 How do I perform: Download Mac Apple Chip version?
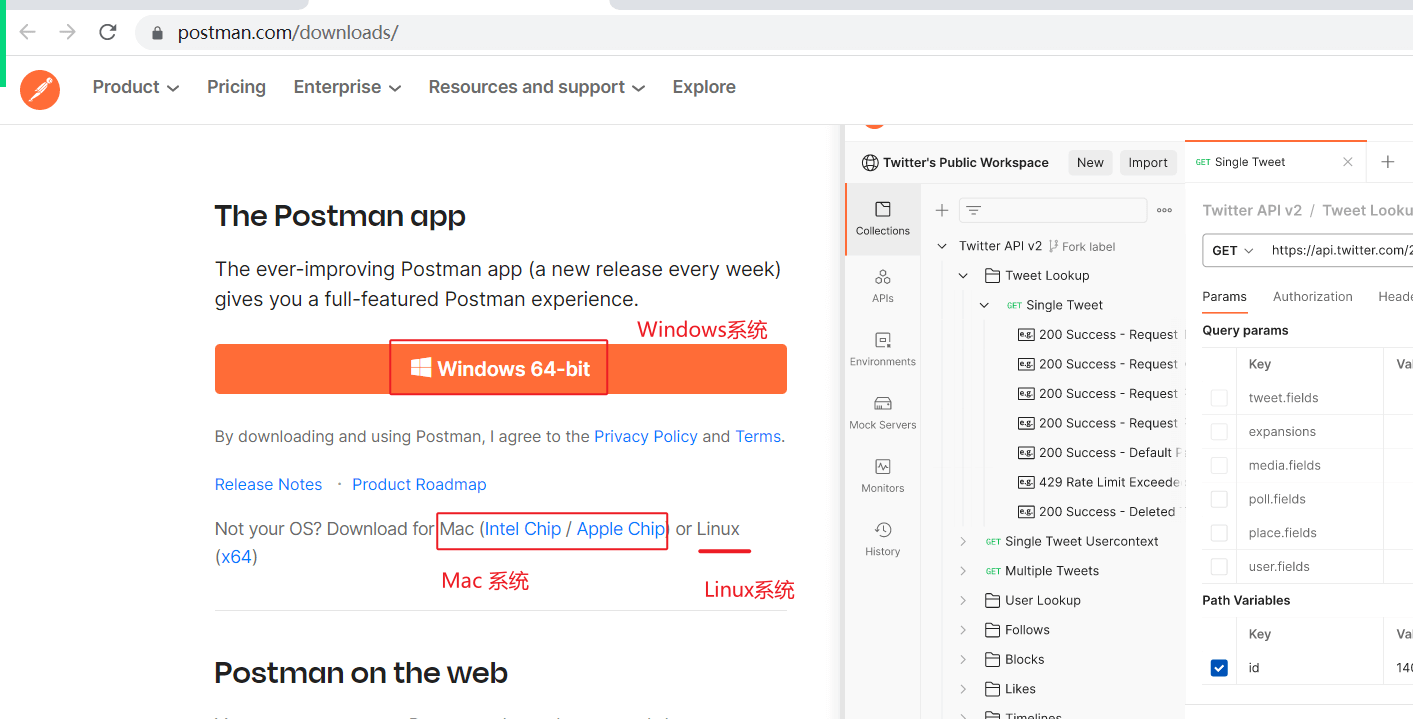621,529
